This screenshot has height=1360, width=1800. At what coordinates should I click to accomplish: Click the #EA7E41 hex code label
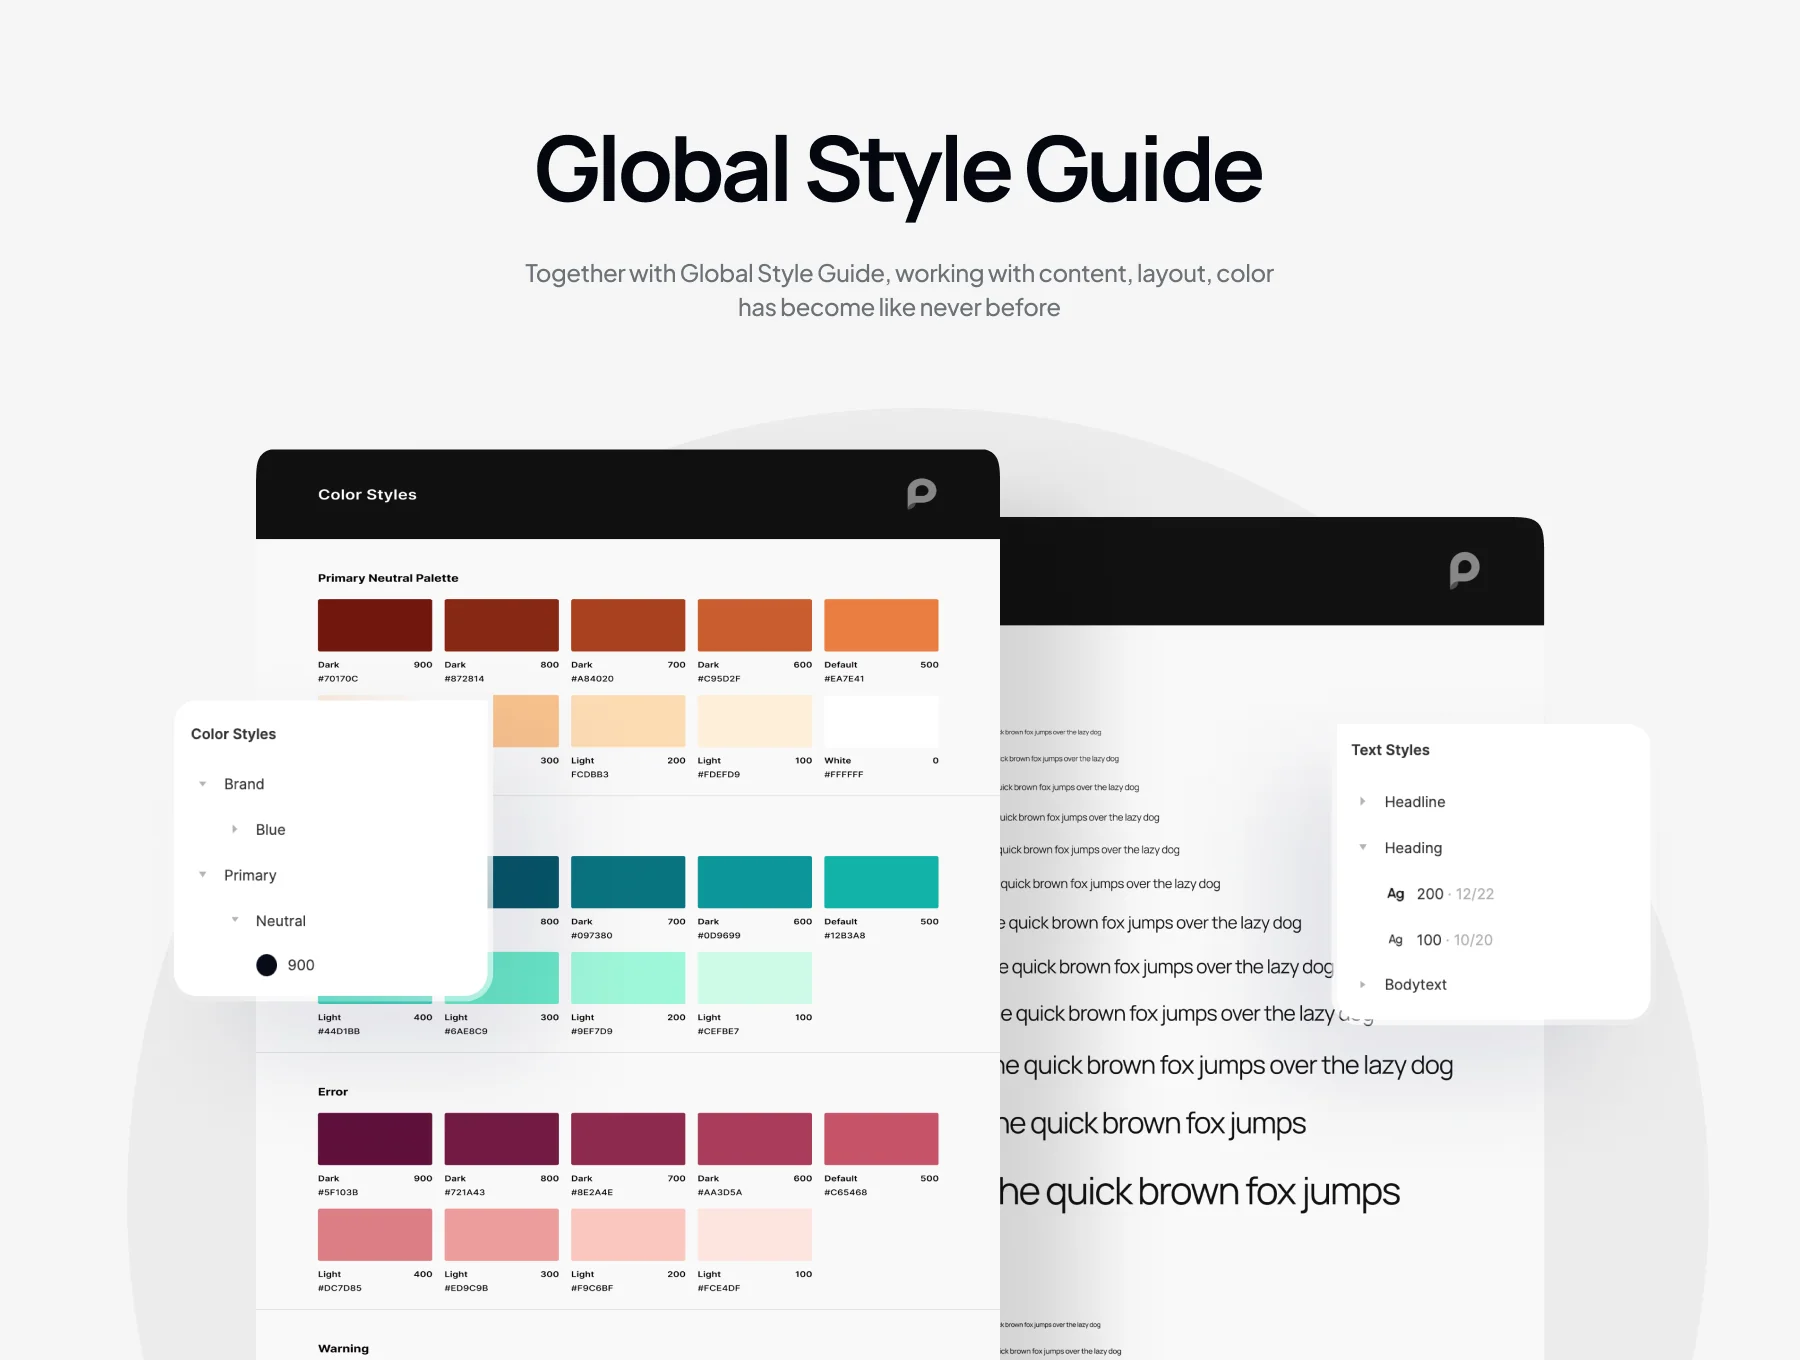pos(844,679)
